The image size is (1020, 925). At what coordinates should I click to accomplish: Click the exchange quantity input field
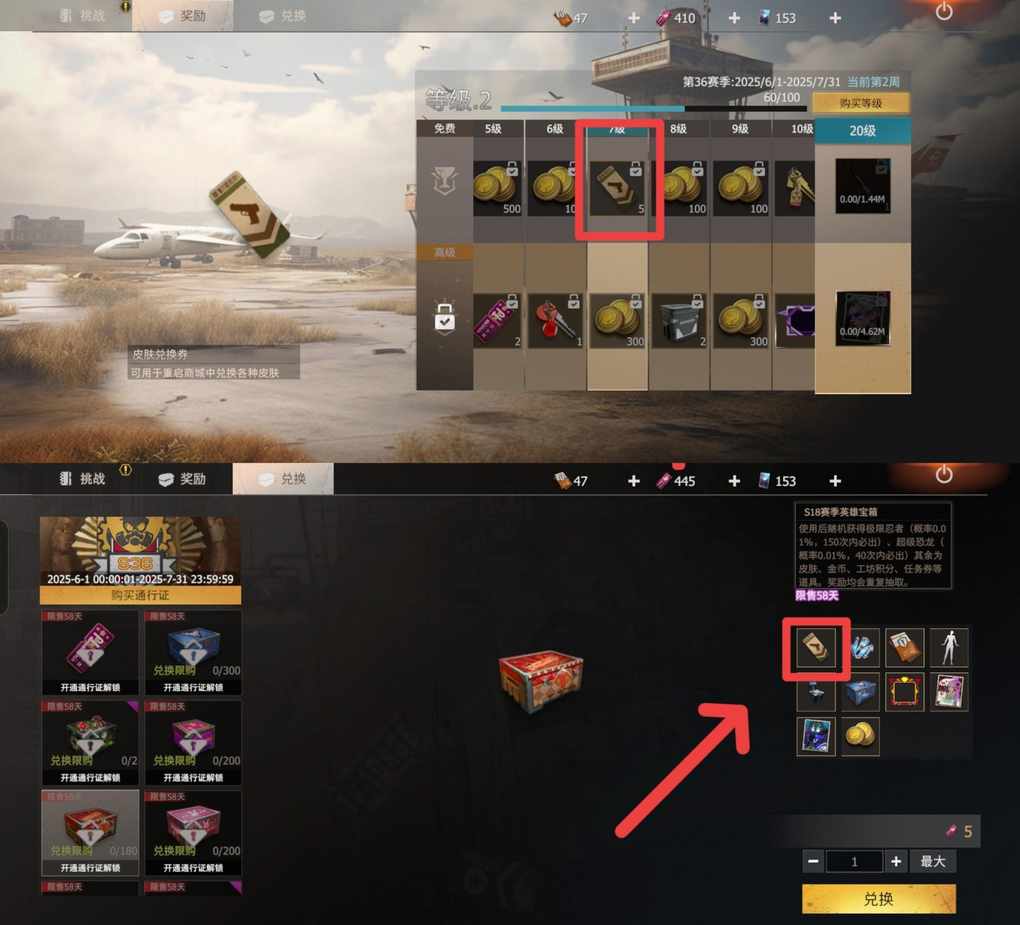(854, 861)
